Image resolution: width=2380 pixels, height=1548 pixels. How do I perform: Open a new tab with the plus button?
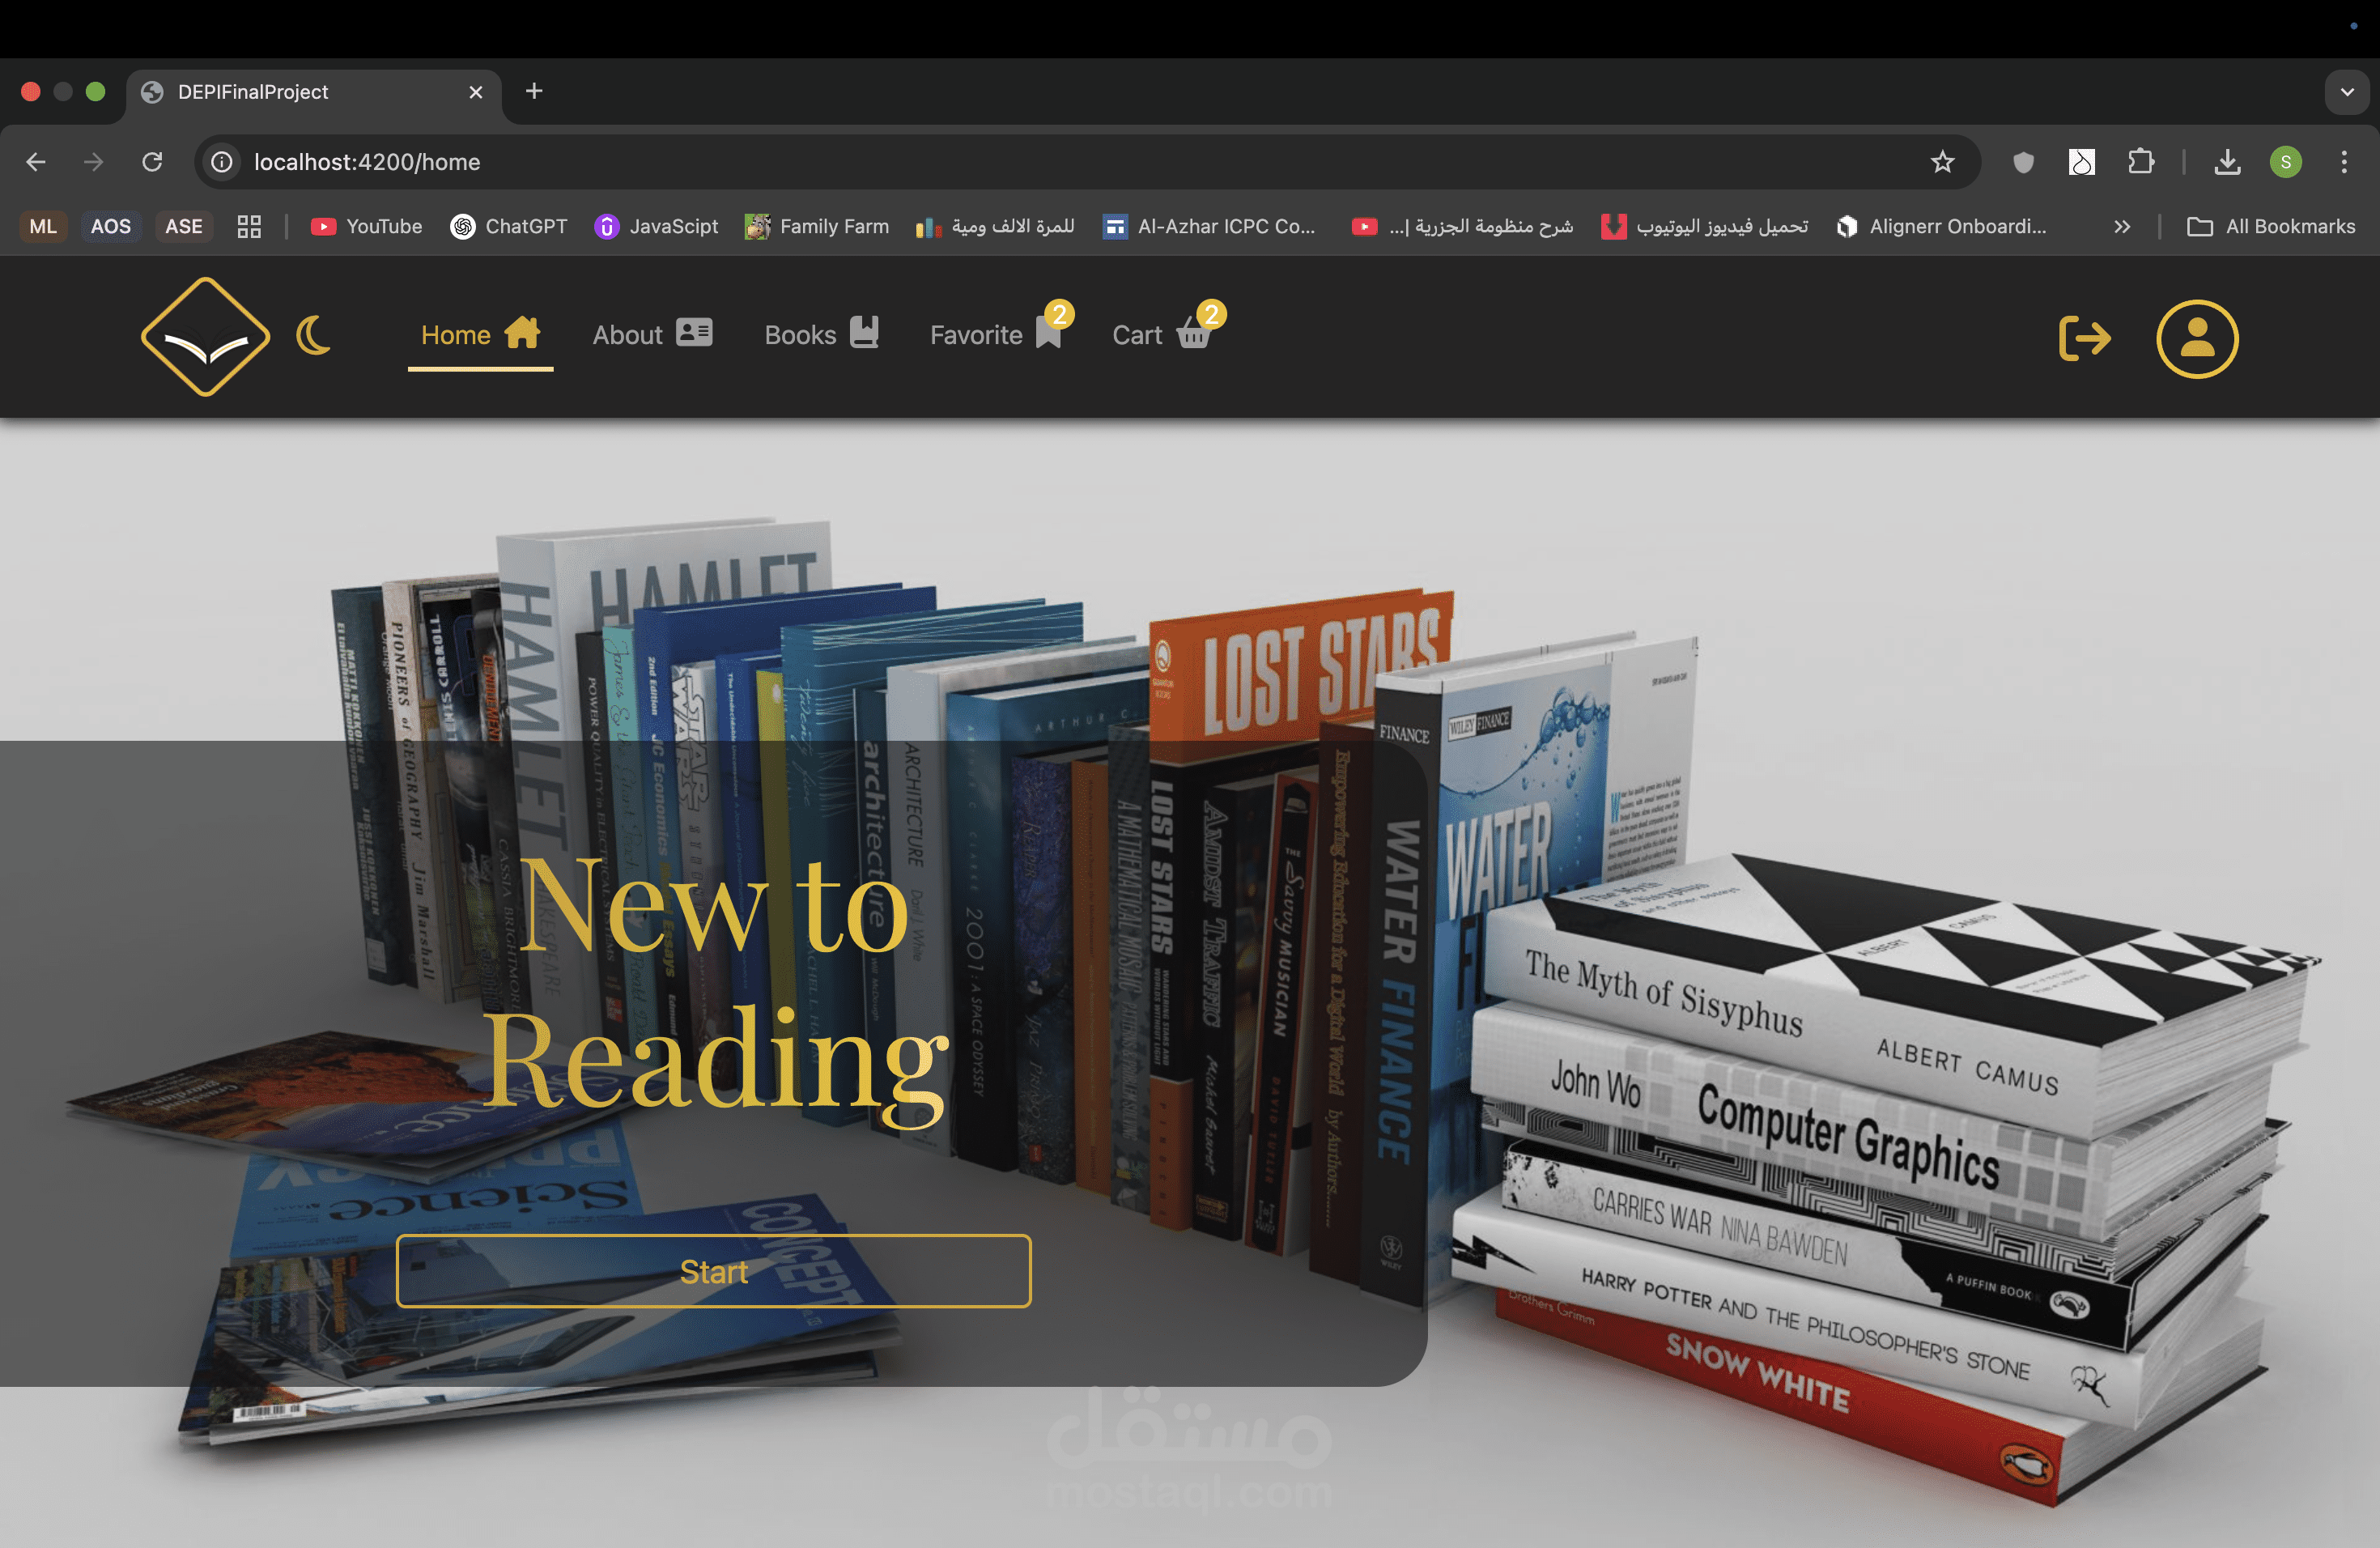[534, 91]
